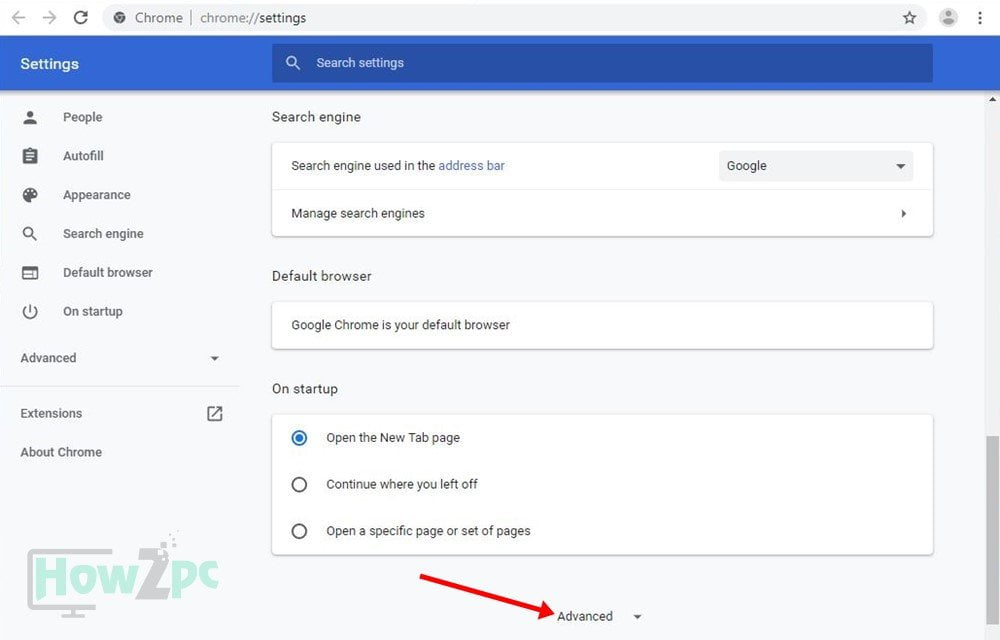Open Appearance in the sidebar
Screen dimensions: 1000x640
96,195
